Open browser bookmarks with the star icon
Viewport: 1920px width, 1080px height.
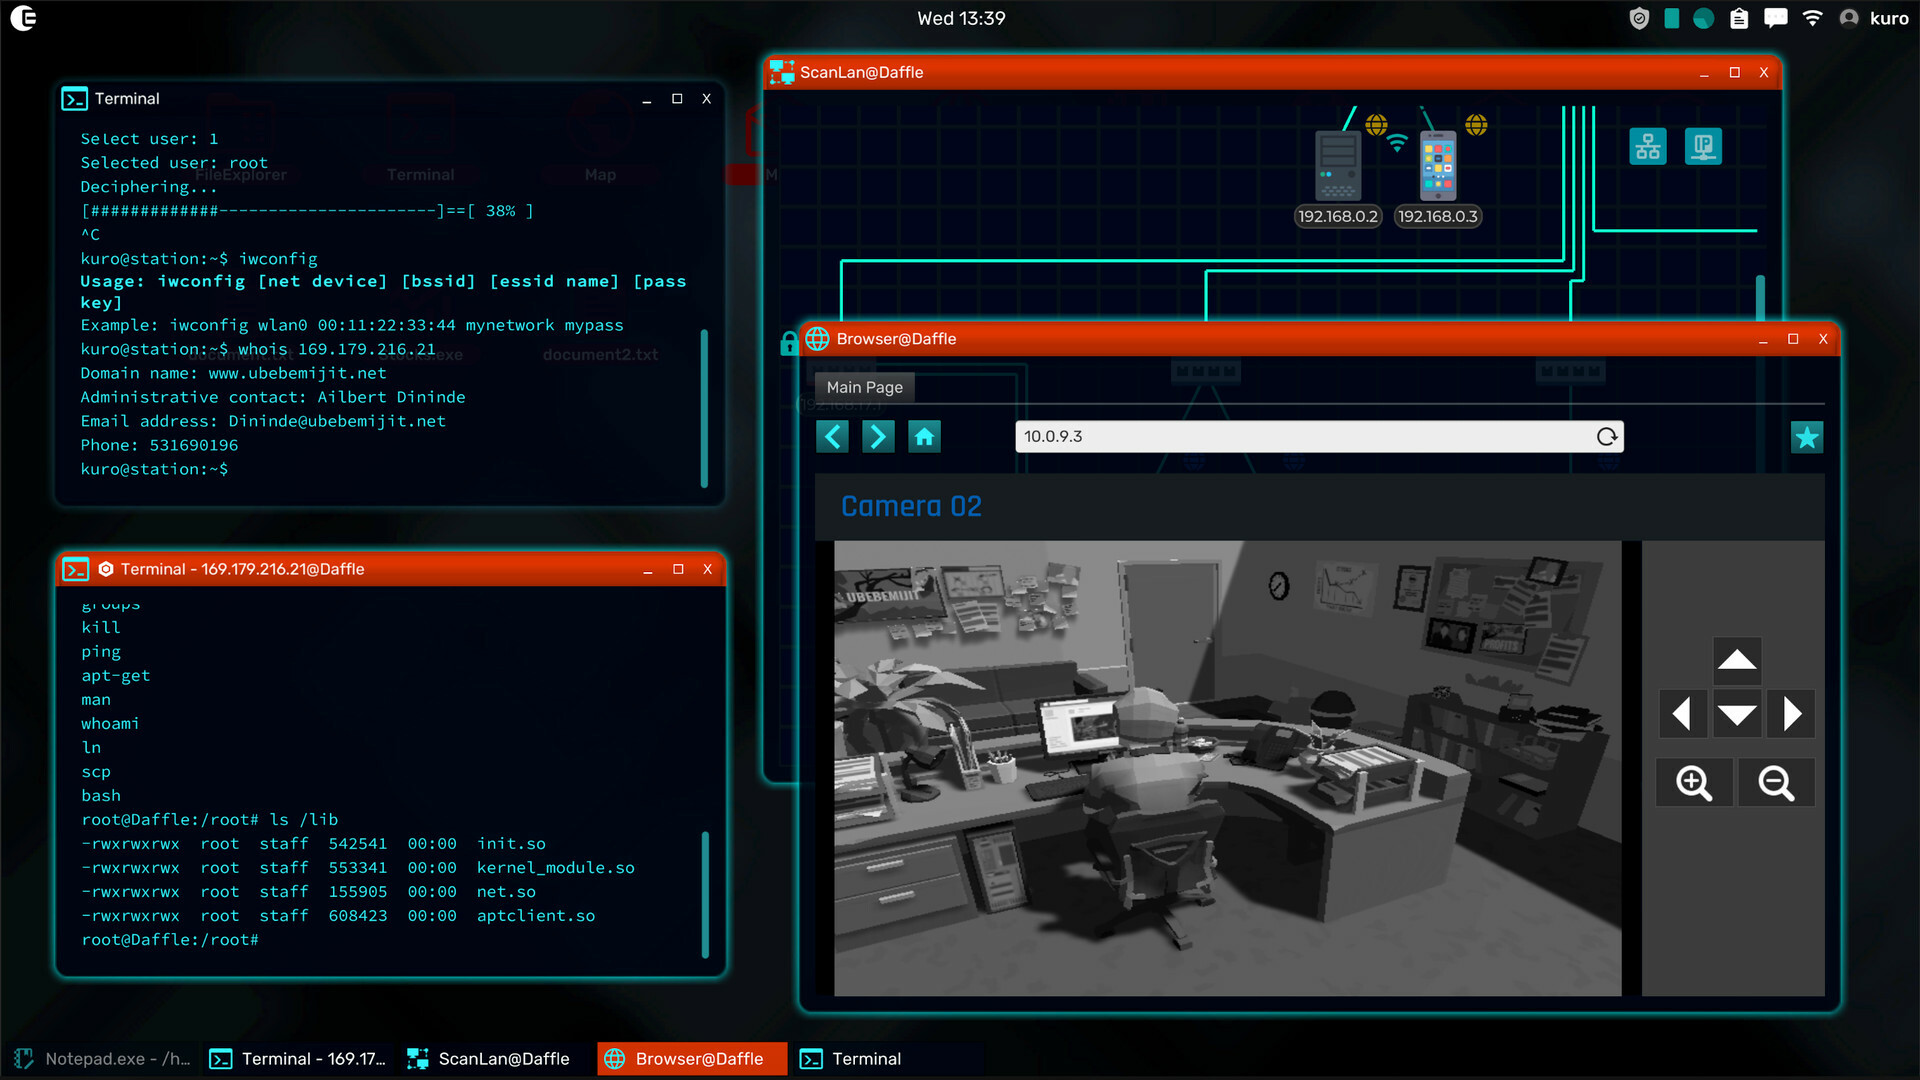pyautogui.click(x=1805, y=436)
